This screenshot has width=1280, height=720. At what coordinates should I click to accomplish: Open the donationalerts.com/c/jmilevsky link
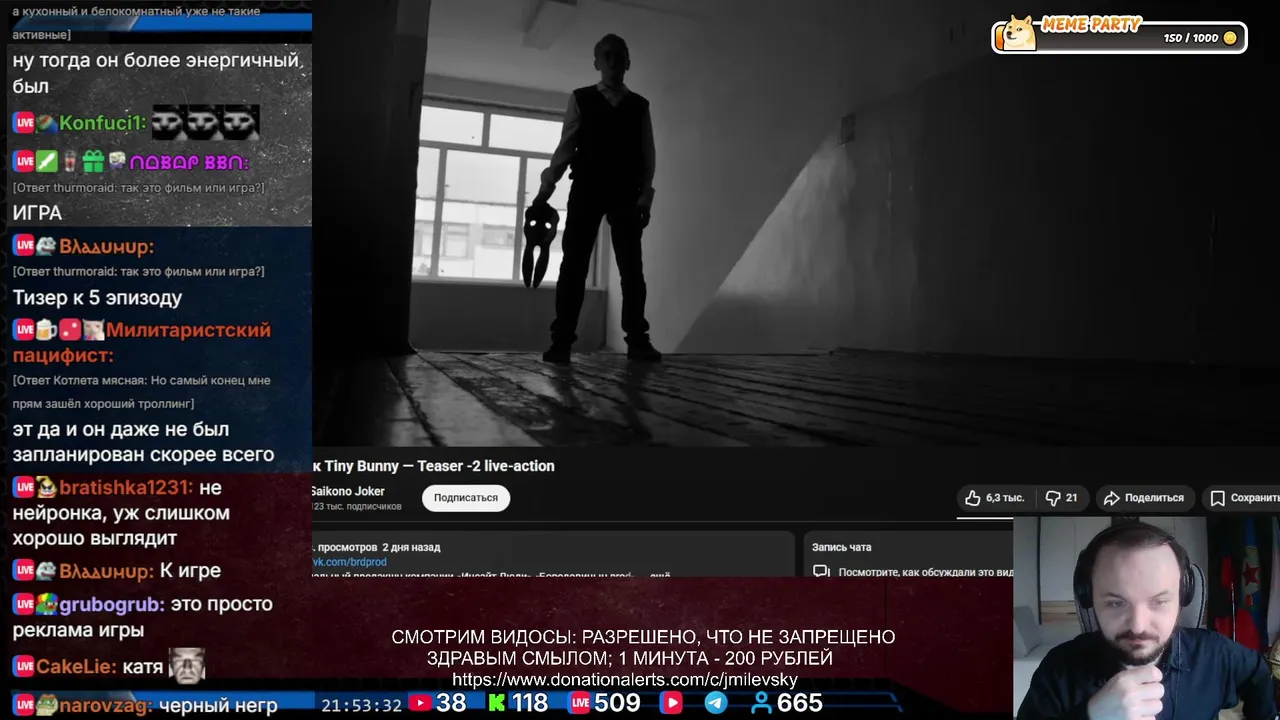[625, 680]
